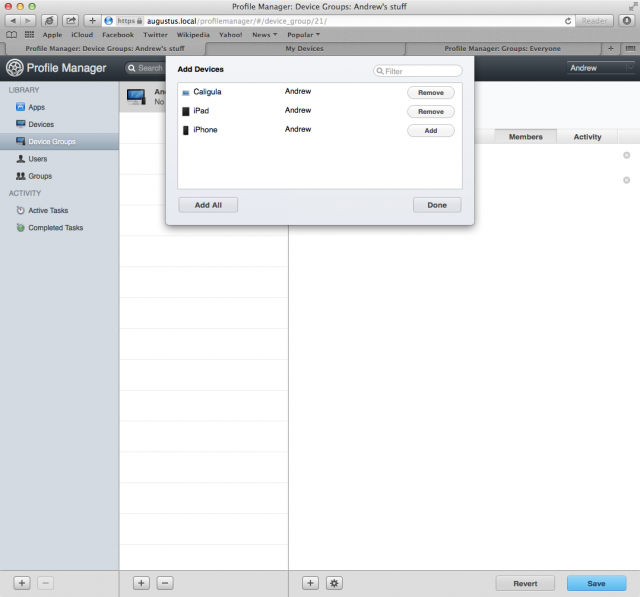Open a new Safari tab with plus icon
This screenshot has width=640, height=597.
(611, 49)
